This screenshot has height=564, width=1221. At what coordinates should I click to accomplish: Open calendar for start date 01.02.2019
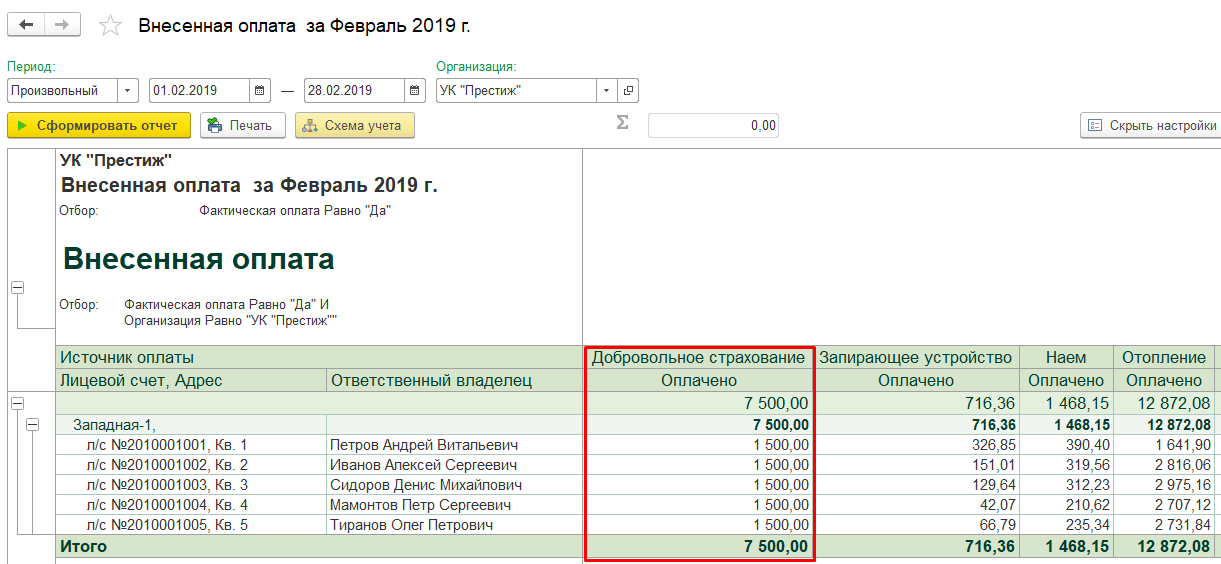tap(260, 90)
